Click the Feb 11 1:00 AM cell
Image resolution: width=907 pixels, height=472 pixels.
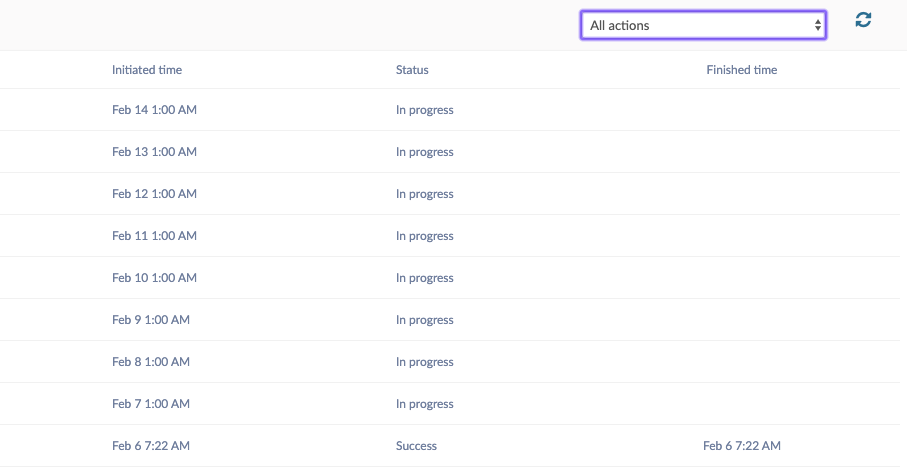point(154,236)
